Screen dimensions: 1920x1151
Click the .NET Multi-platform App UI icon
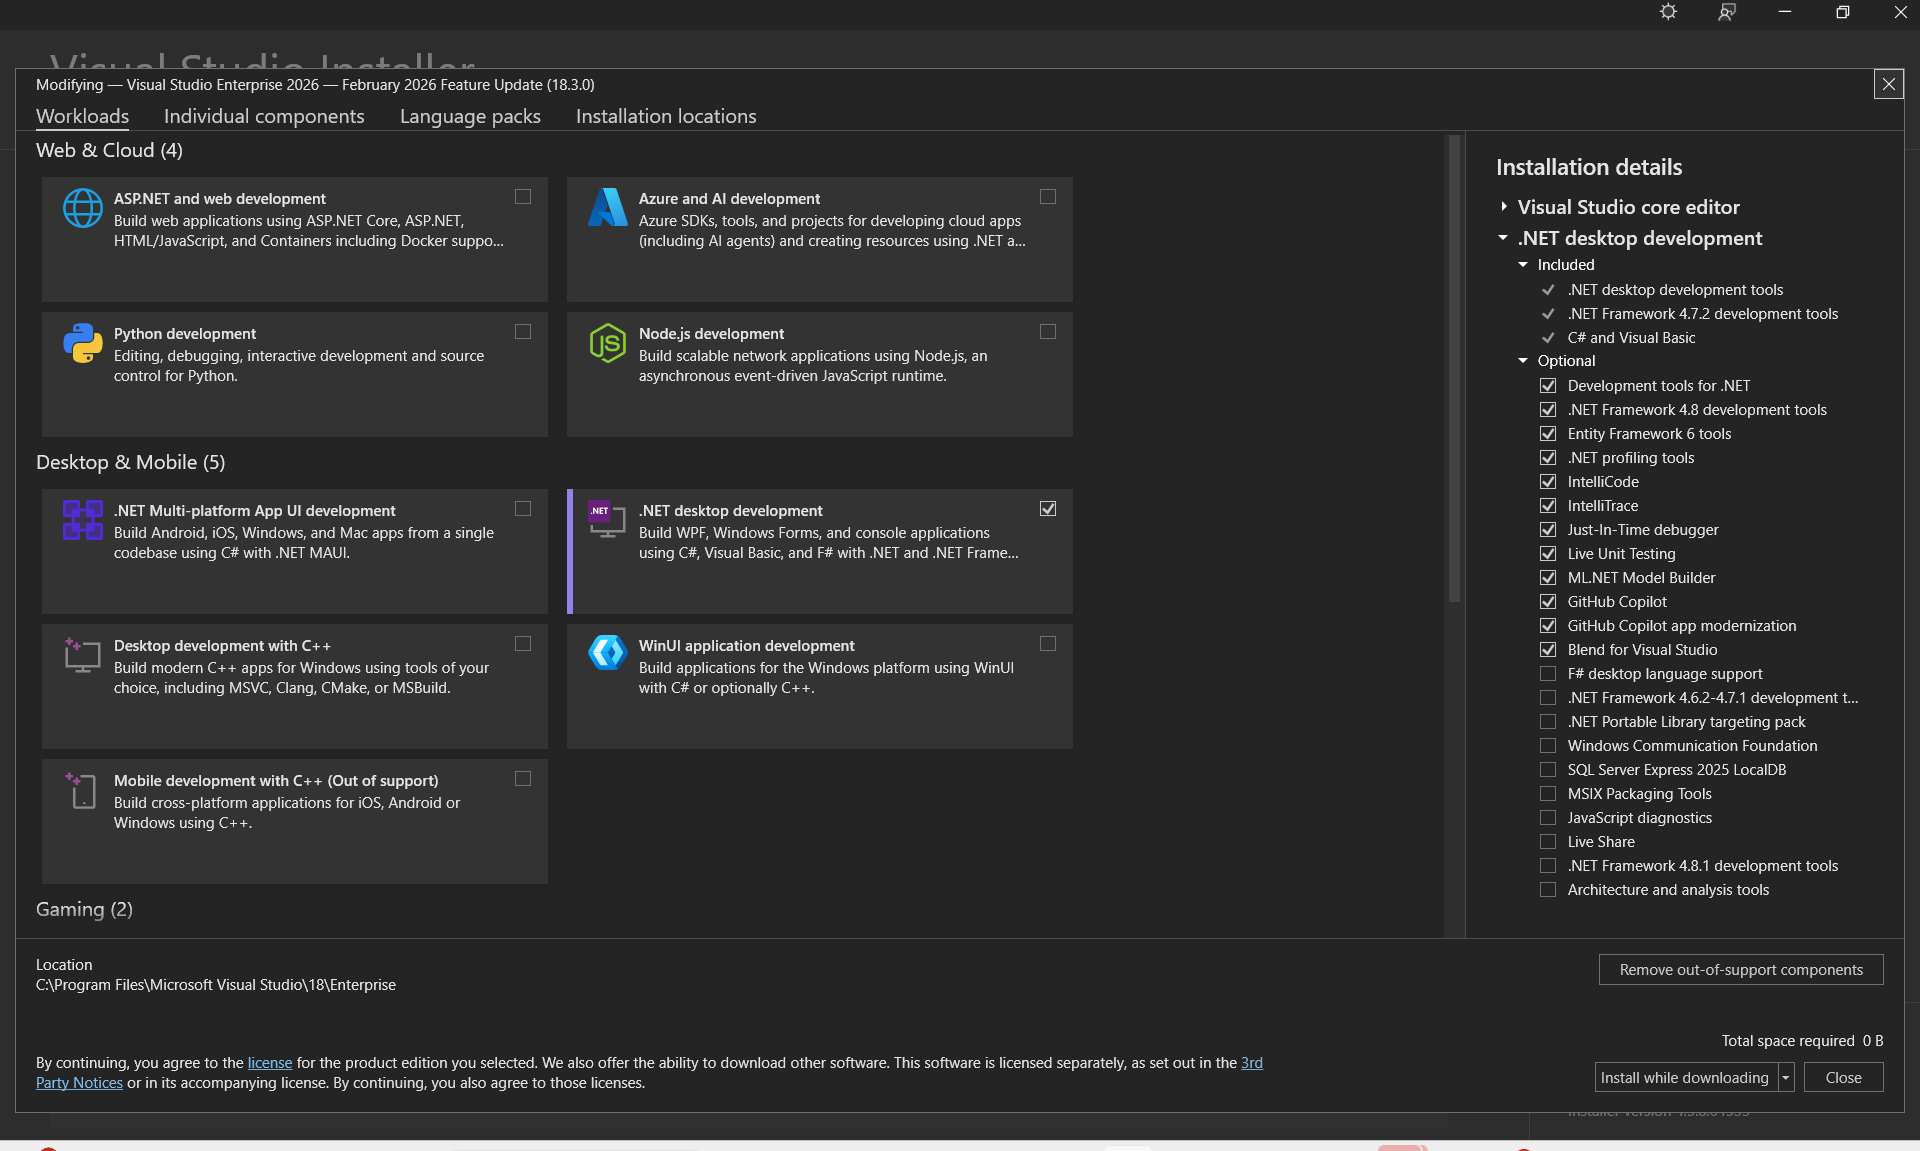click(x=82, y=521)
